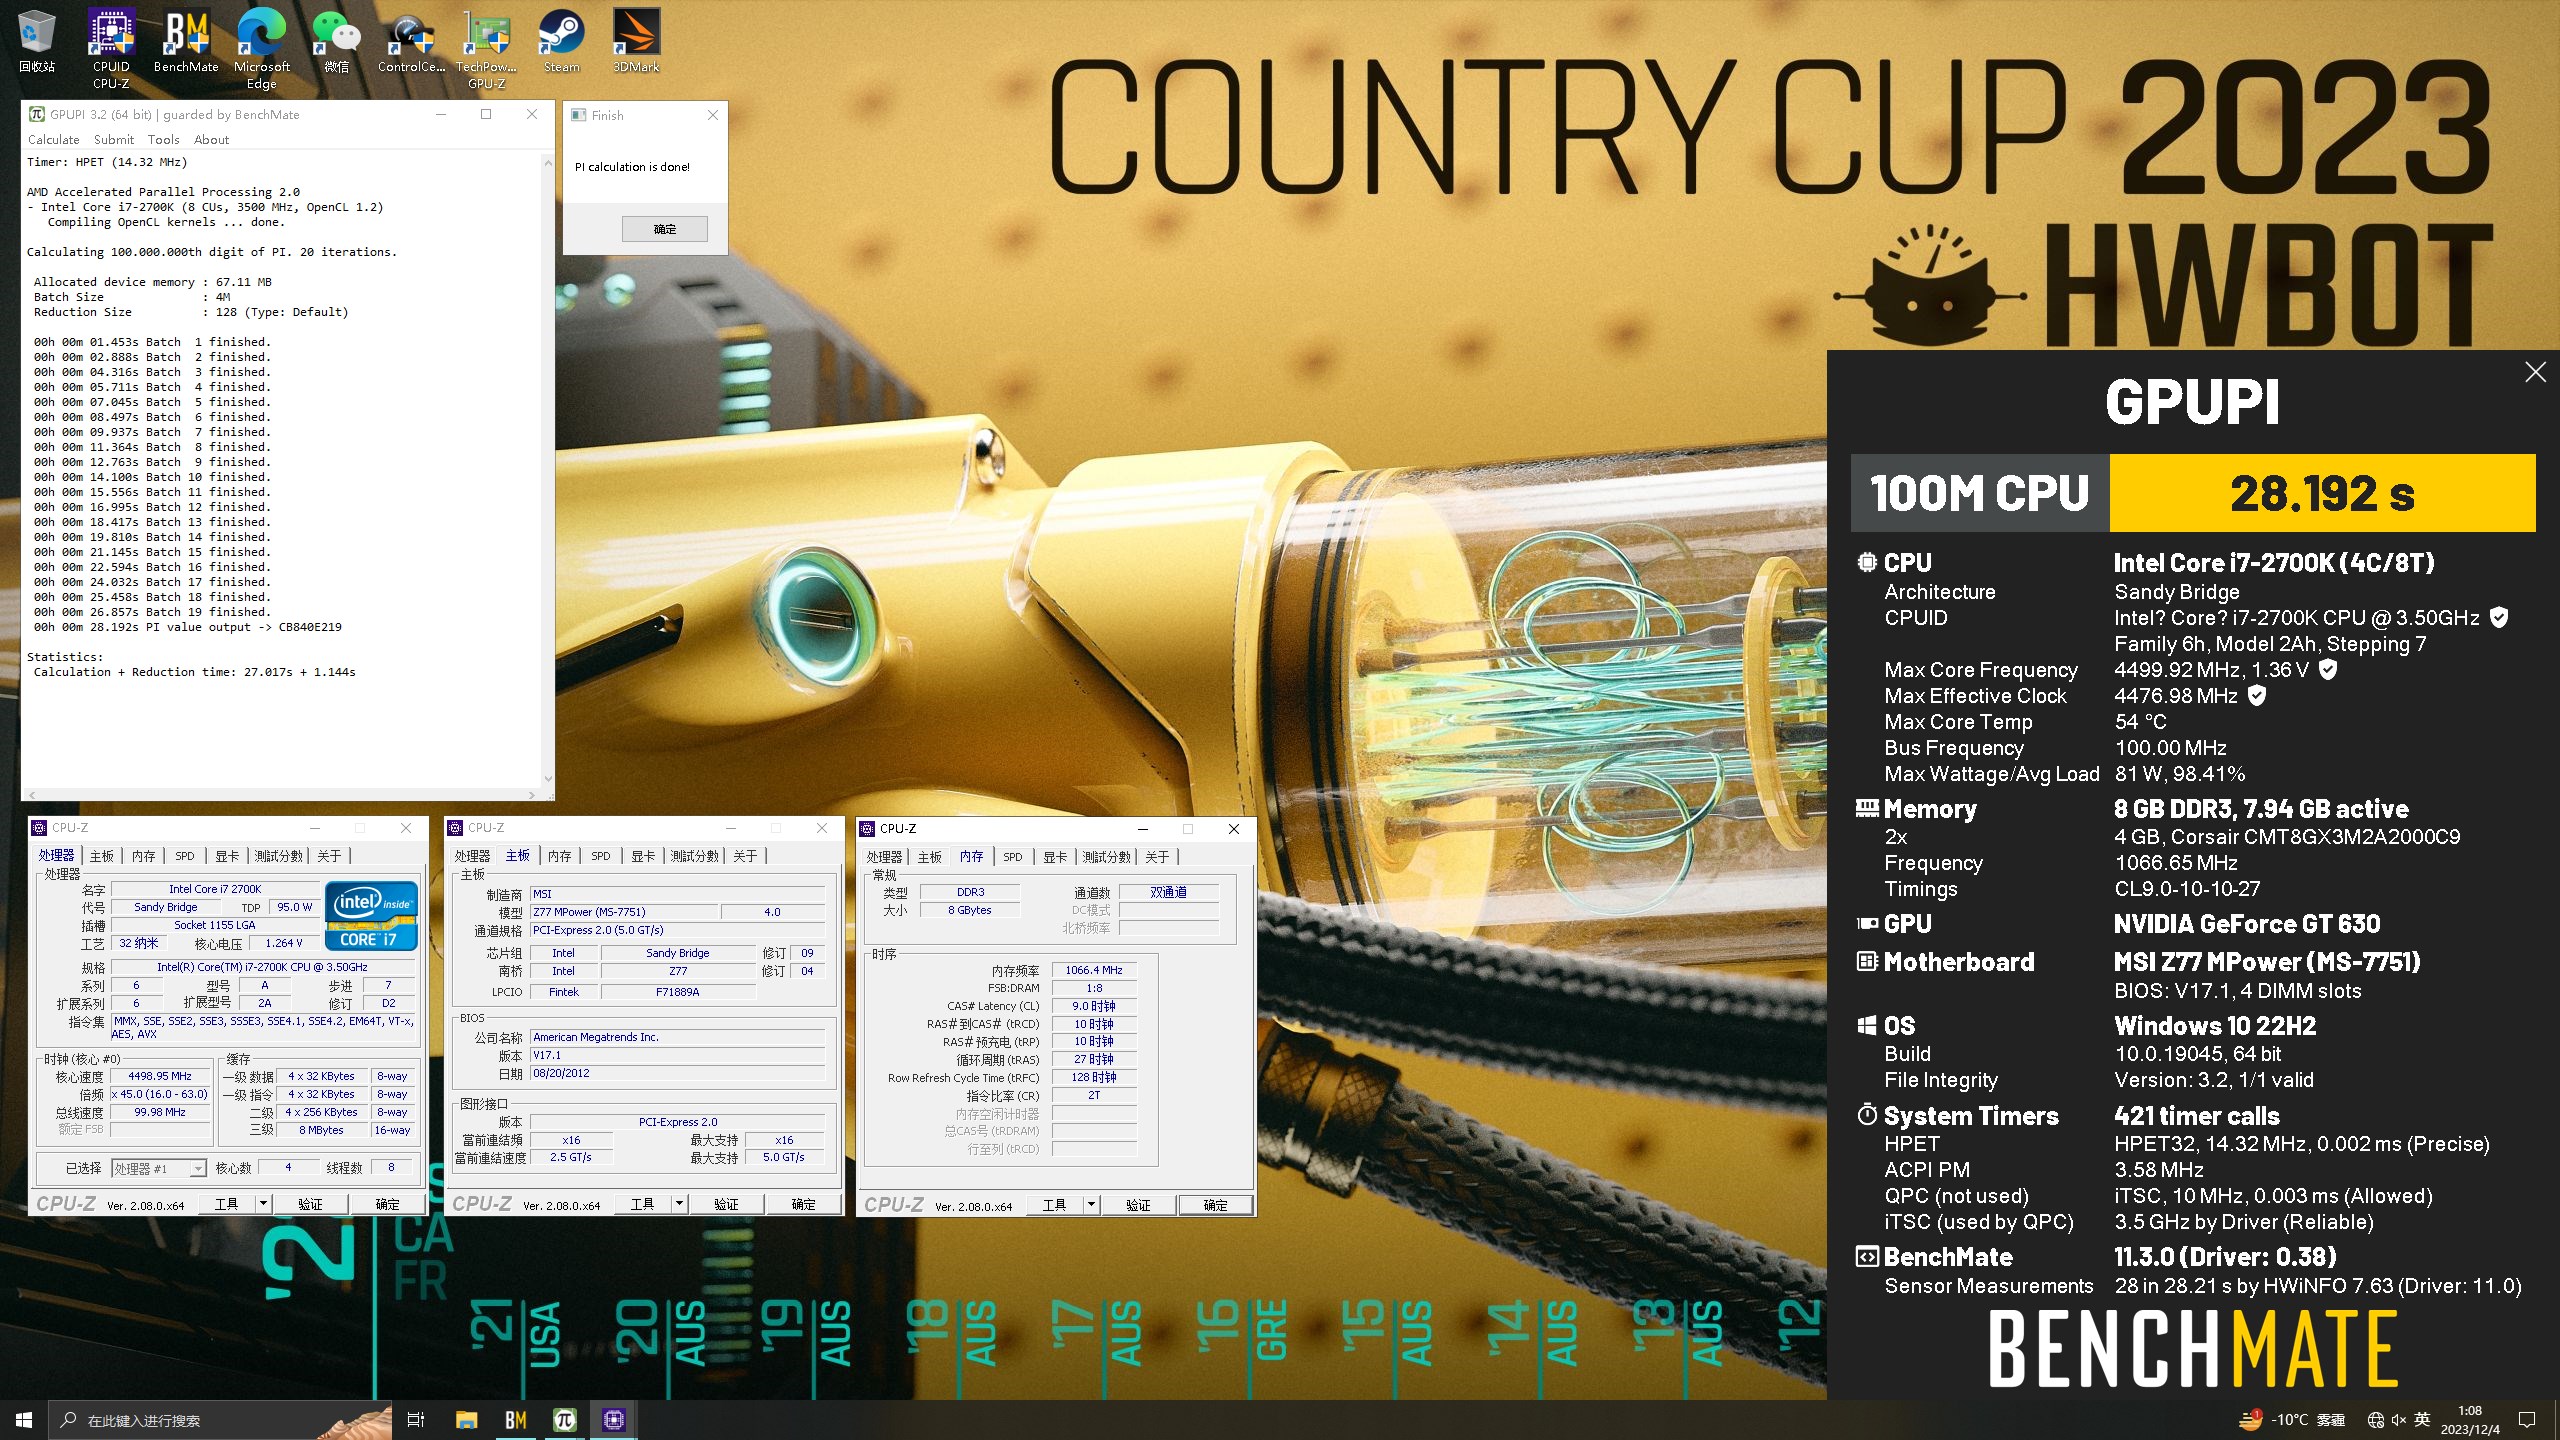The height and width of the screenshot is (1440, 2560).
Task: Click the verified shield next to CPUID line
Action: tap(2498, 618)
